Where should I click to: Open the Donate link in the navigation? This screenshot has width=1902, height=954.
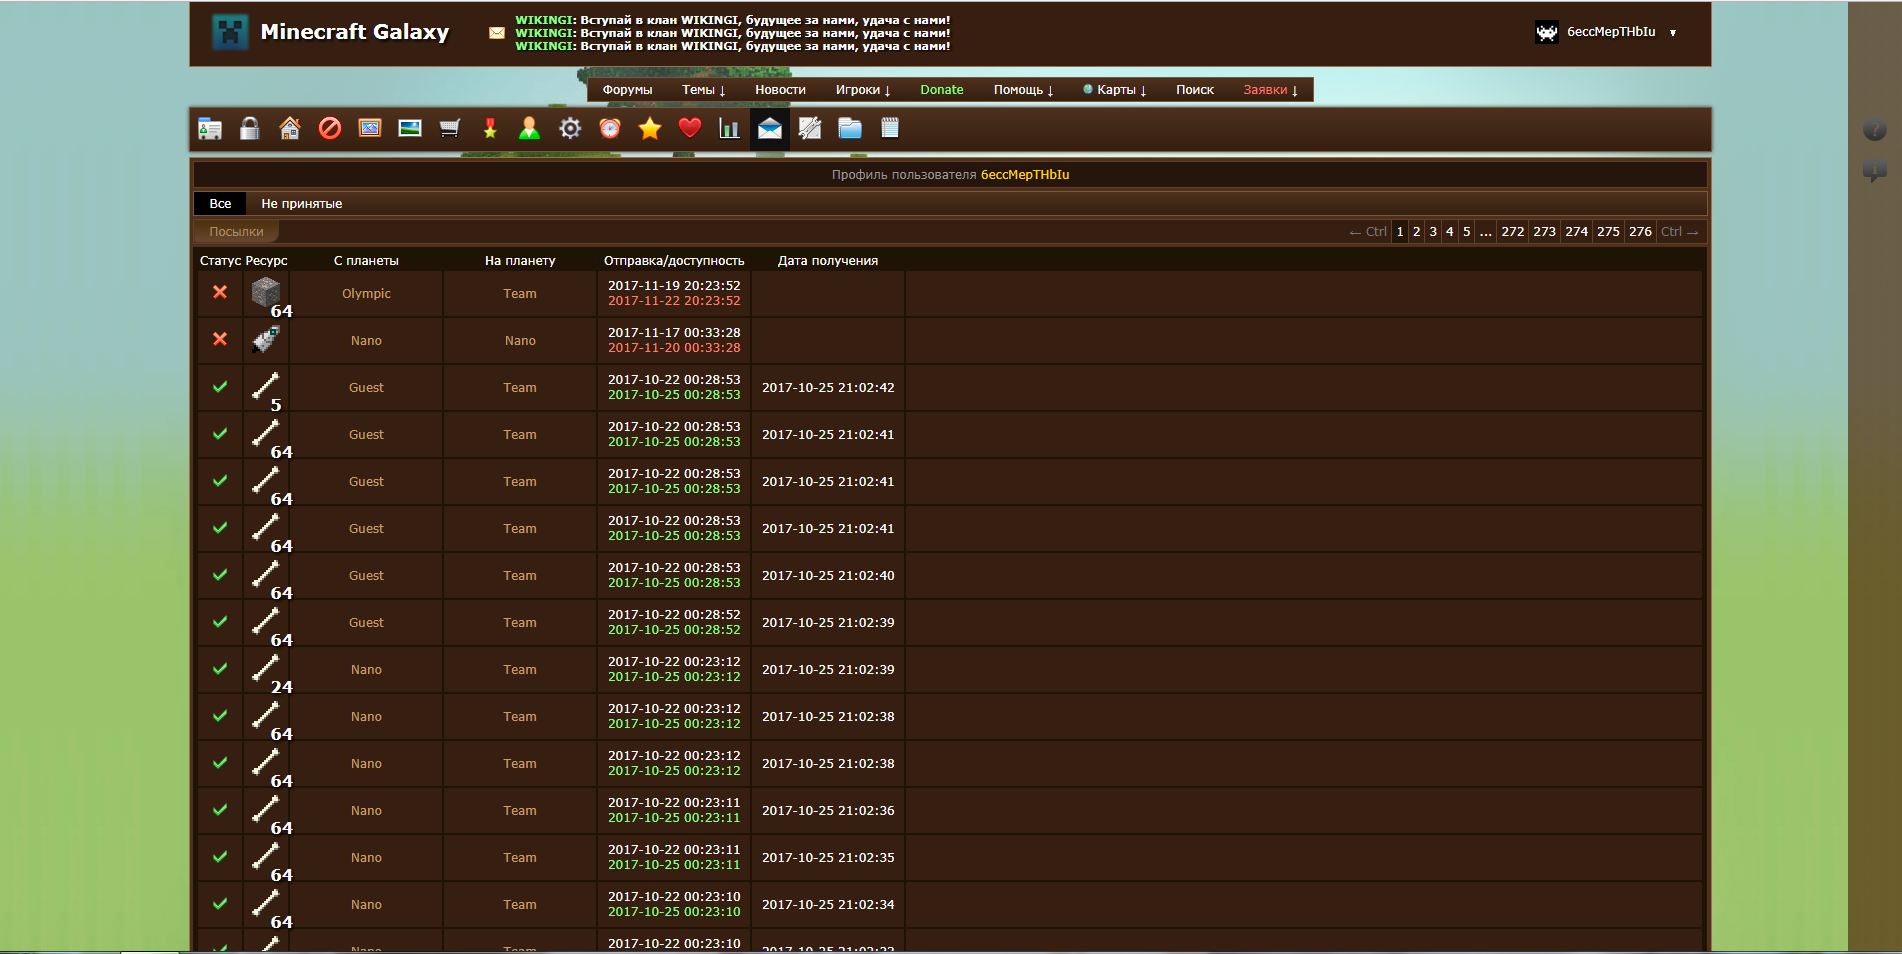(941, 90)
